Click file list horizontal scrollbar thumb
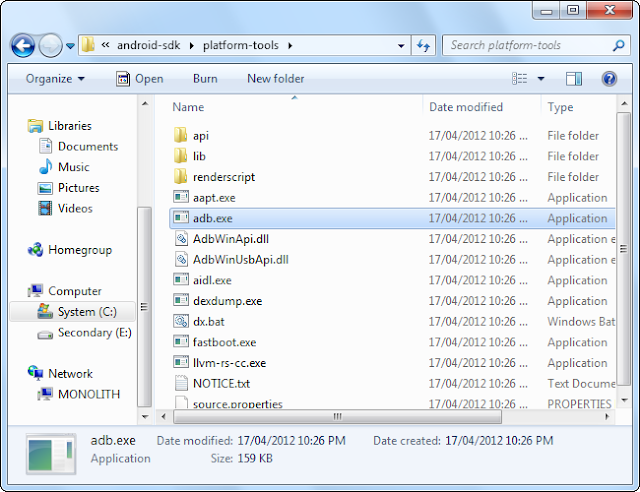 337,416
